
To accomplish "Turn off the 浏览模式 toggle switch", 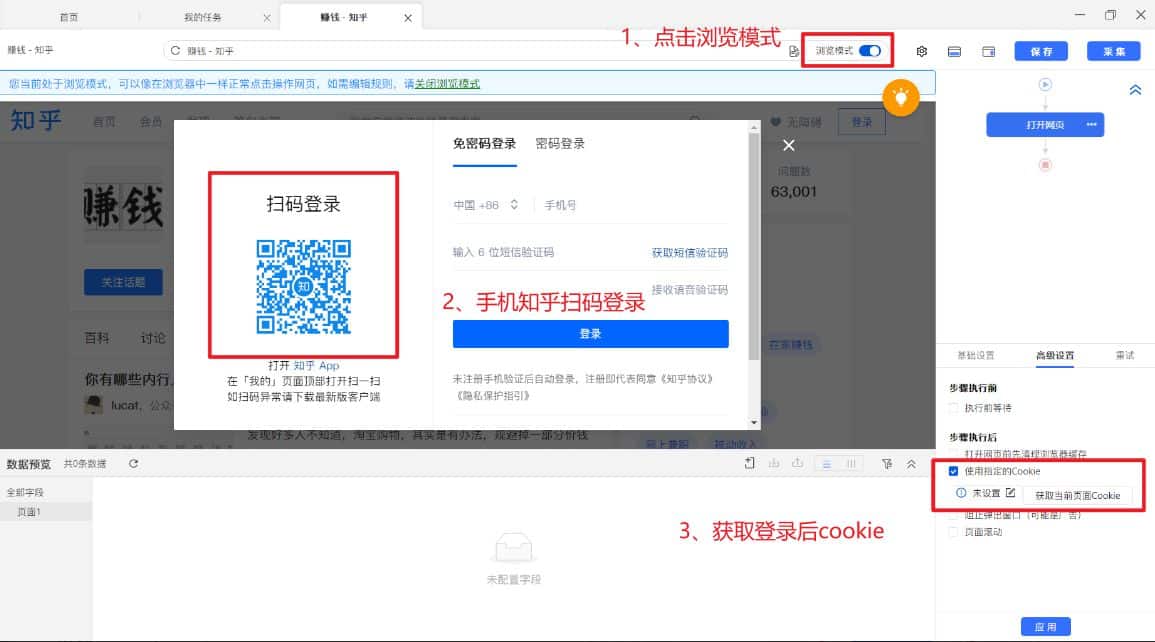I will 870,50.
